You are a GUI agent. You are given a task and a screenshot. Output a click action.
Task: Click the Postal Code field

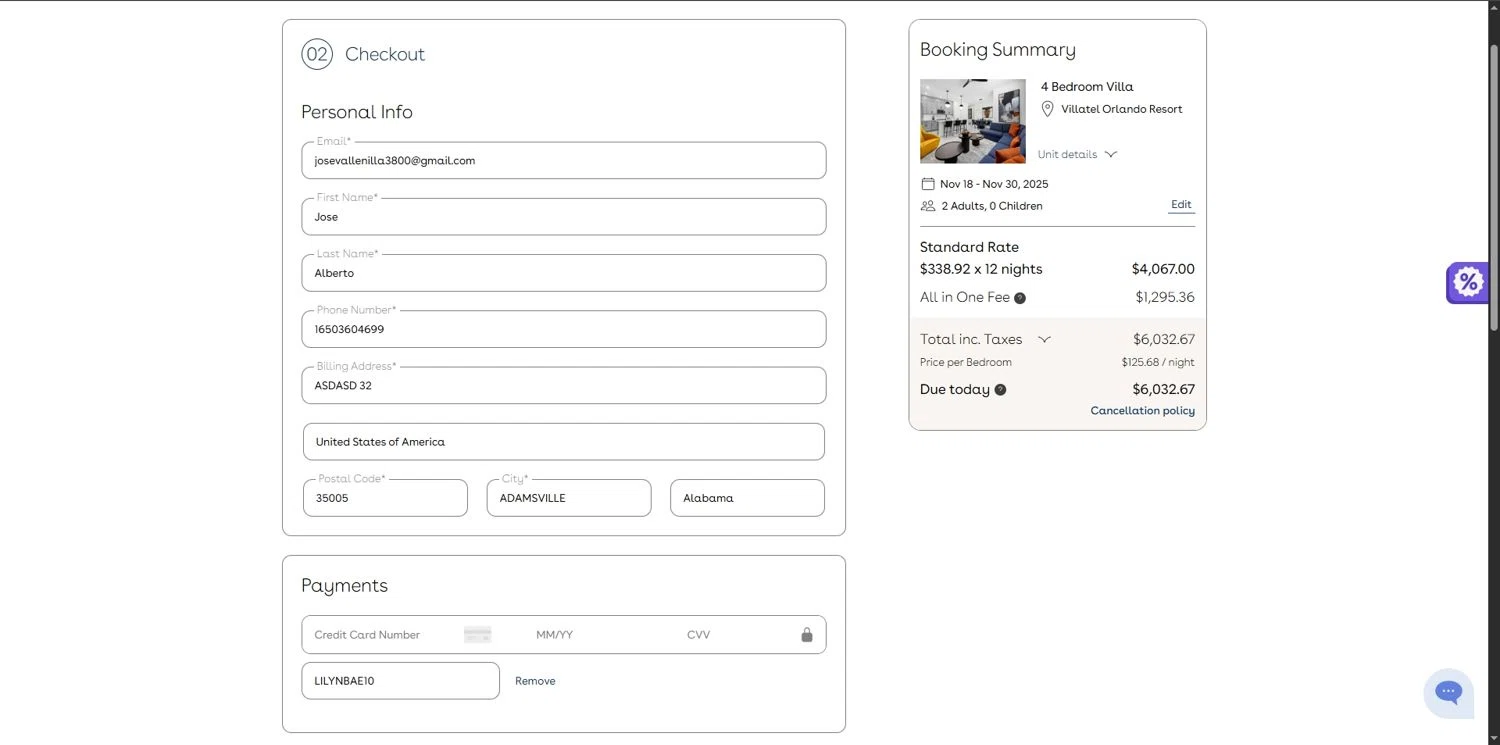(x=385, y=498)
